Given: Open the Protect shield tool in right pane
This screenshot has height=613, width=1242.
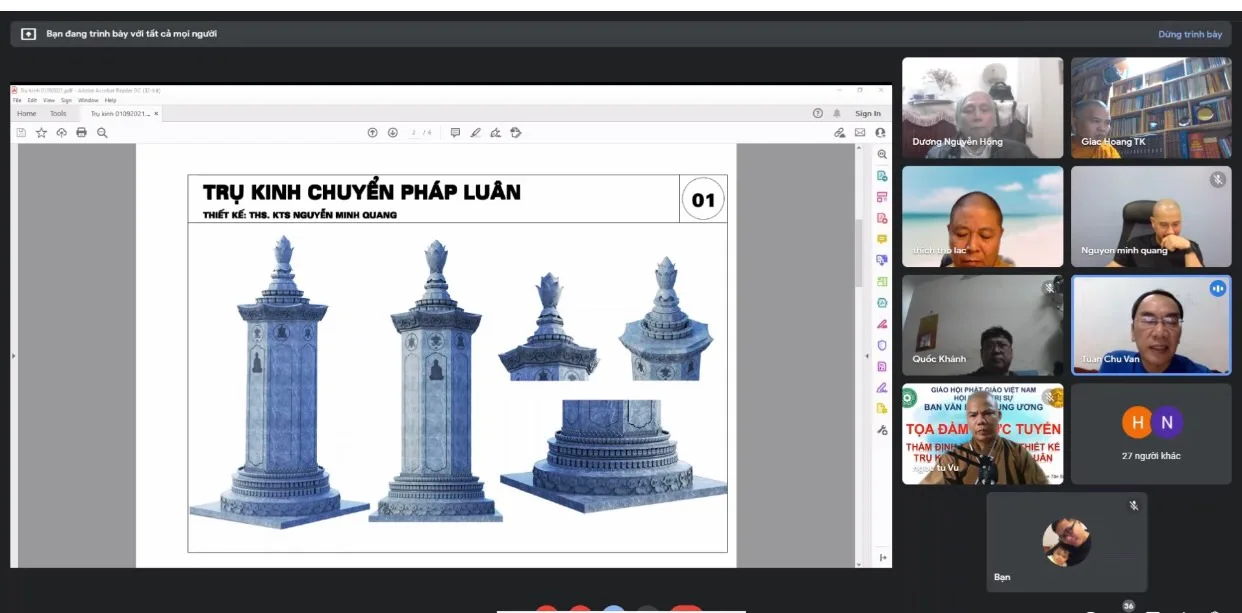Looking at the screenshot, I should click(882, 345).
